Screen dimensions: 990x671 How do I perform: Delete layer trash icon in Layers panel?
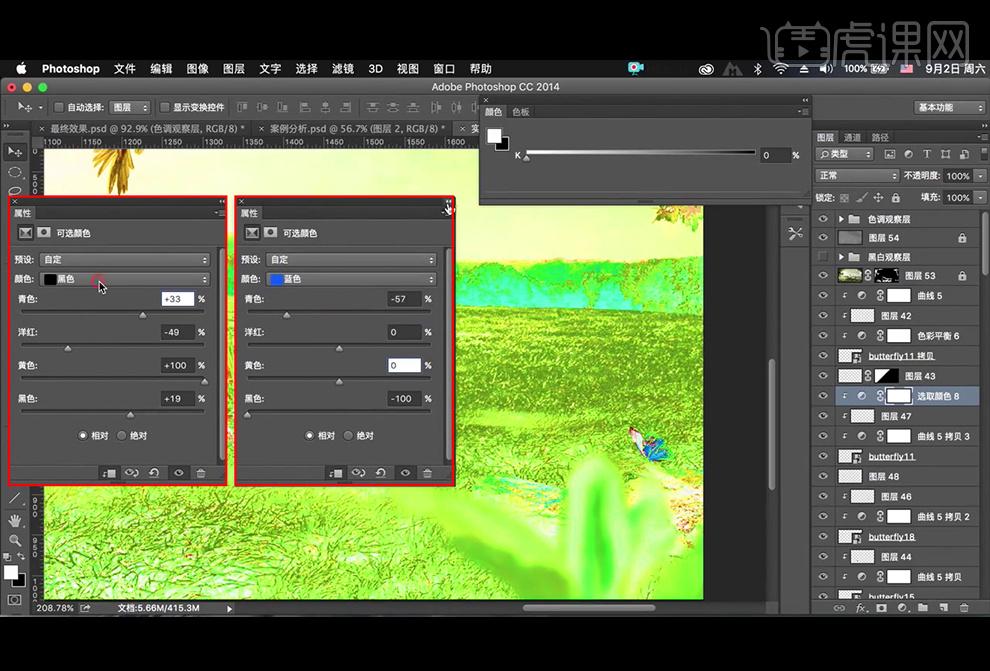964,608
